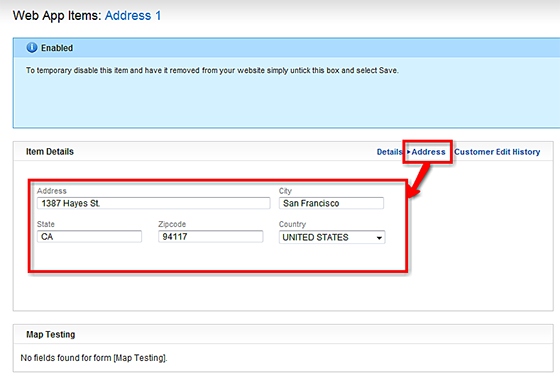Open the Country dropdown UNITED STATES
This screenshot has height=385, width=560.
332,237
